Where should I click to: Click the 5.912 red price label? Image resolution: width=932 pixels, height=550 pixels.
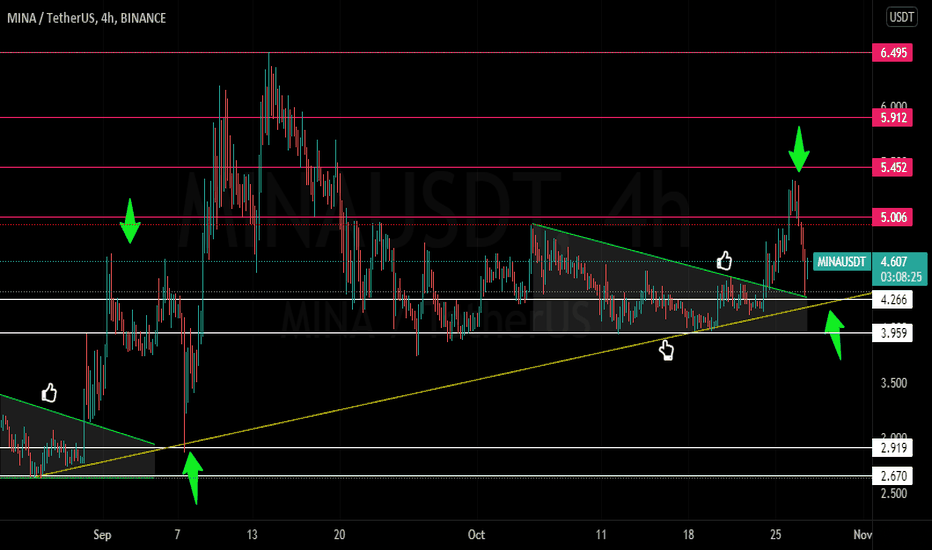coord(893,117)
